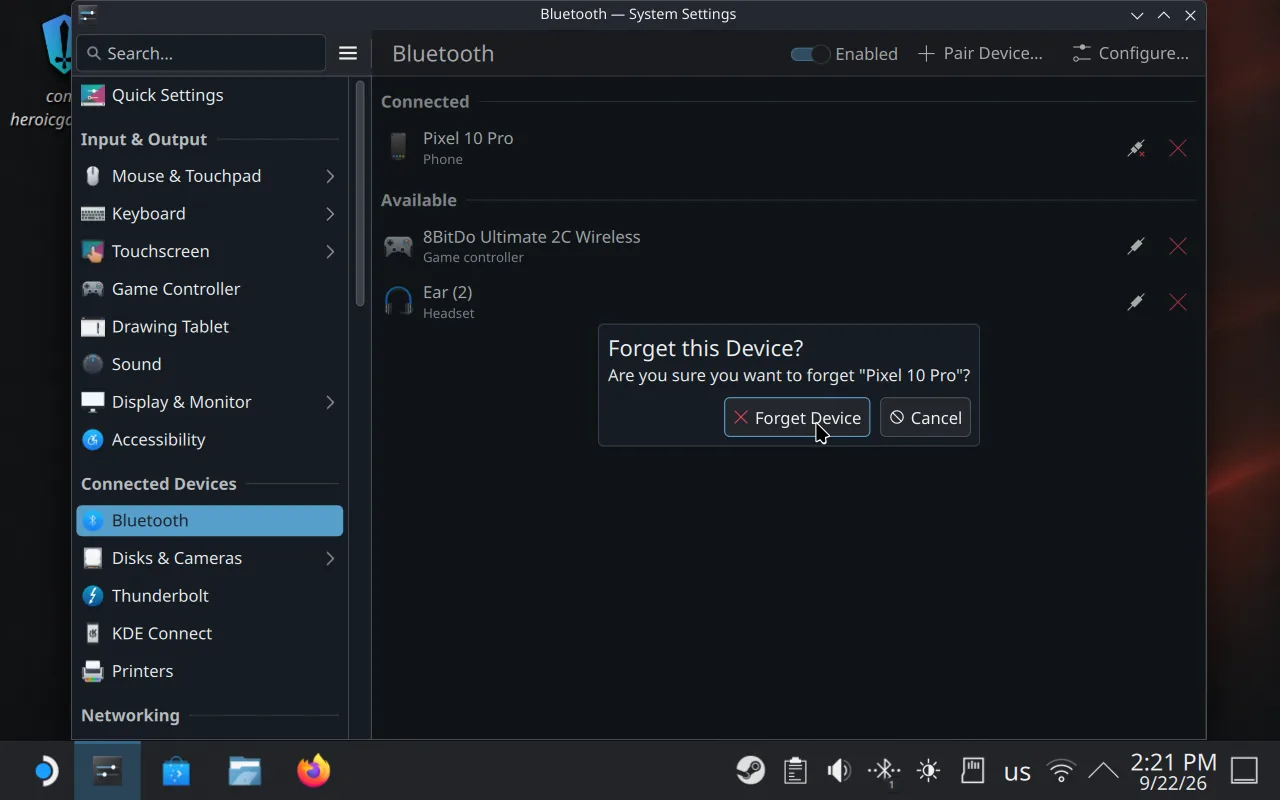This screenshot has height=800, width=1280.
Task: Click Pair Device... in the header
Action: point(980,54)
